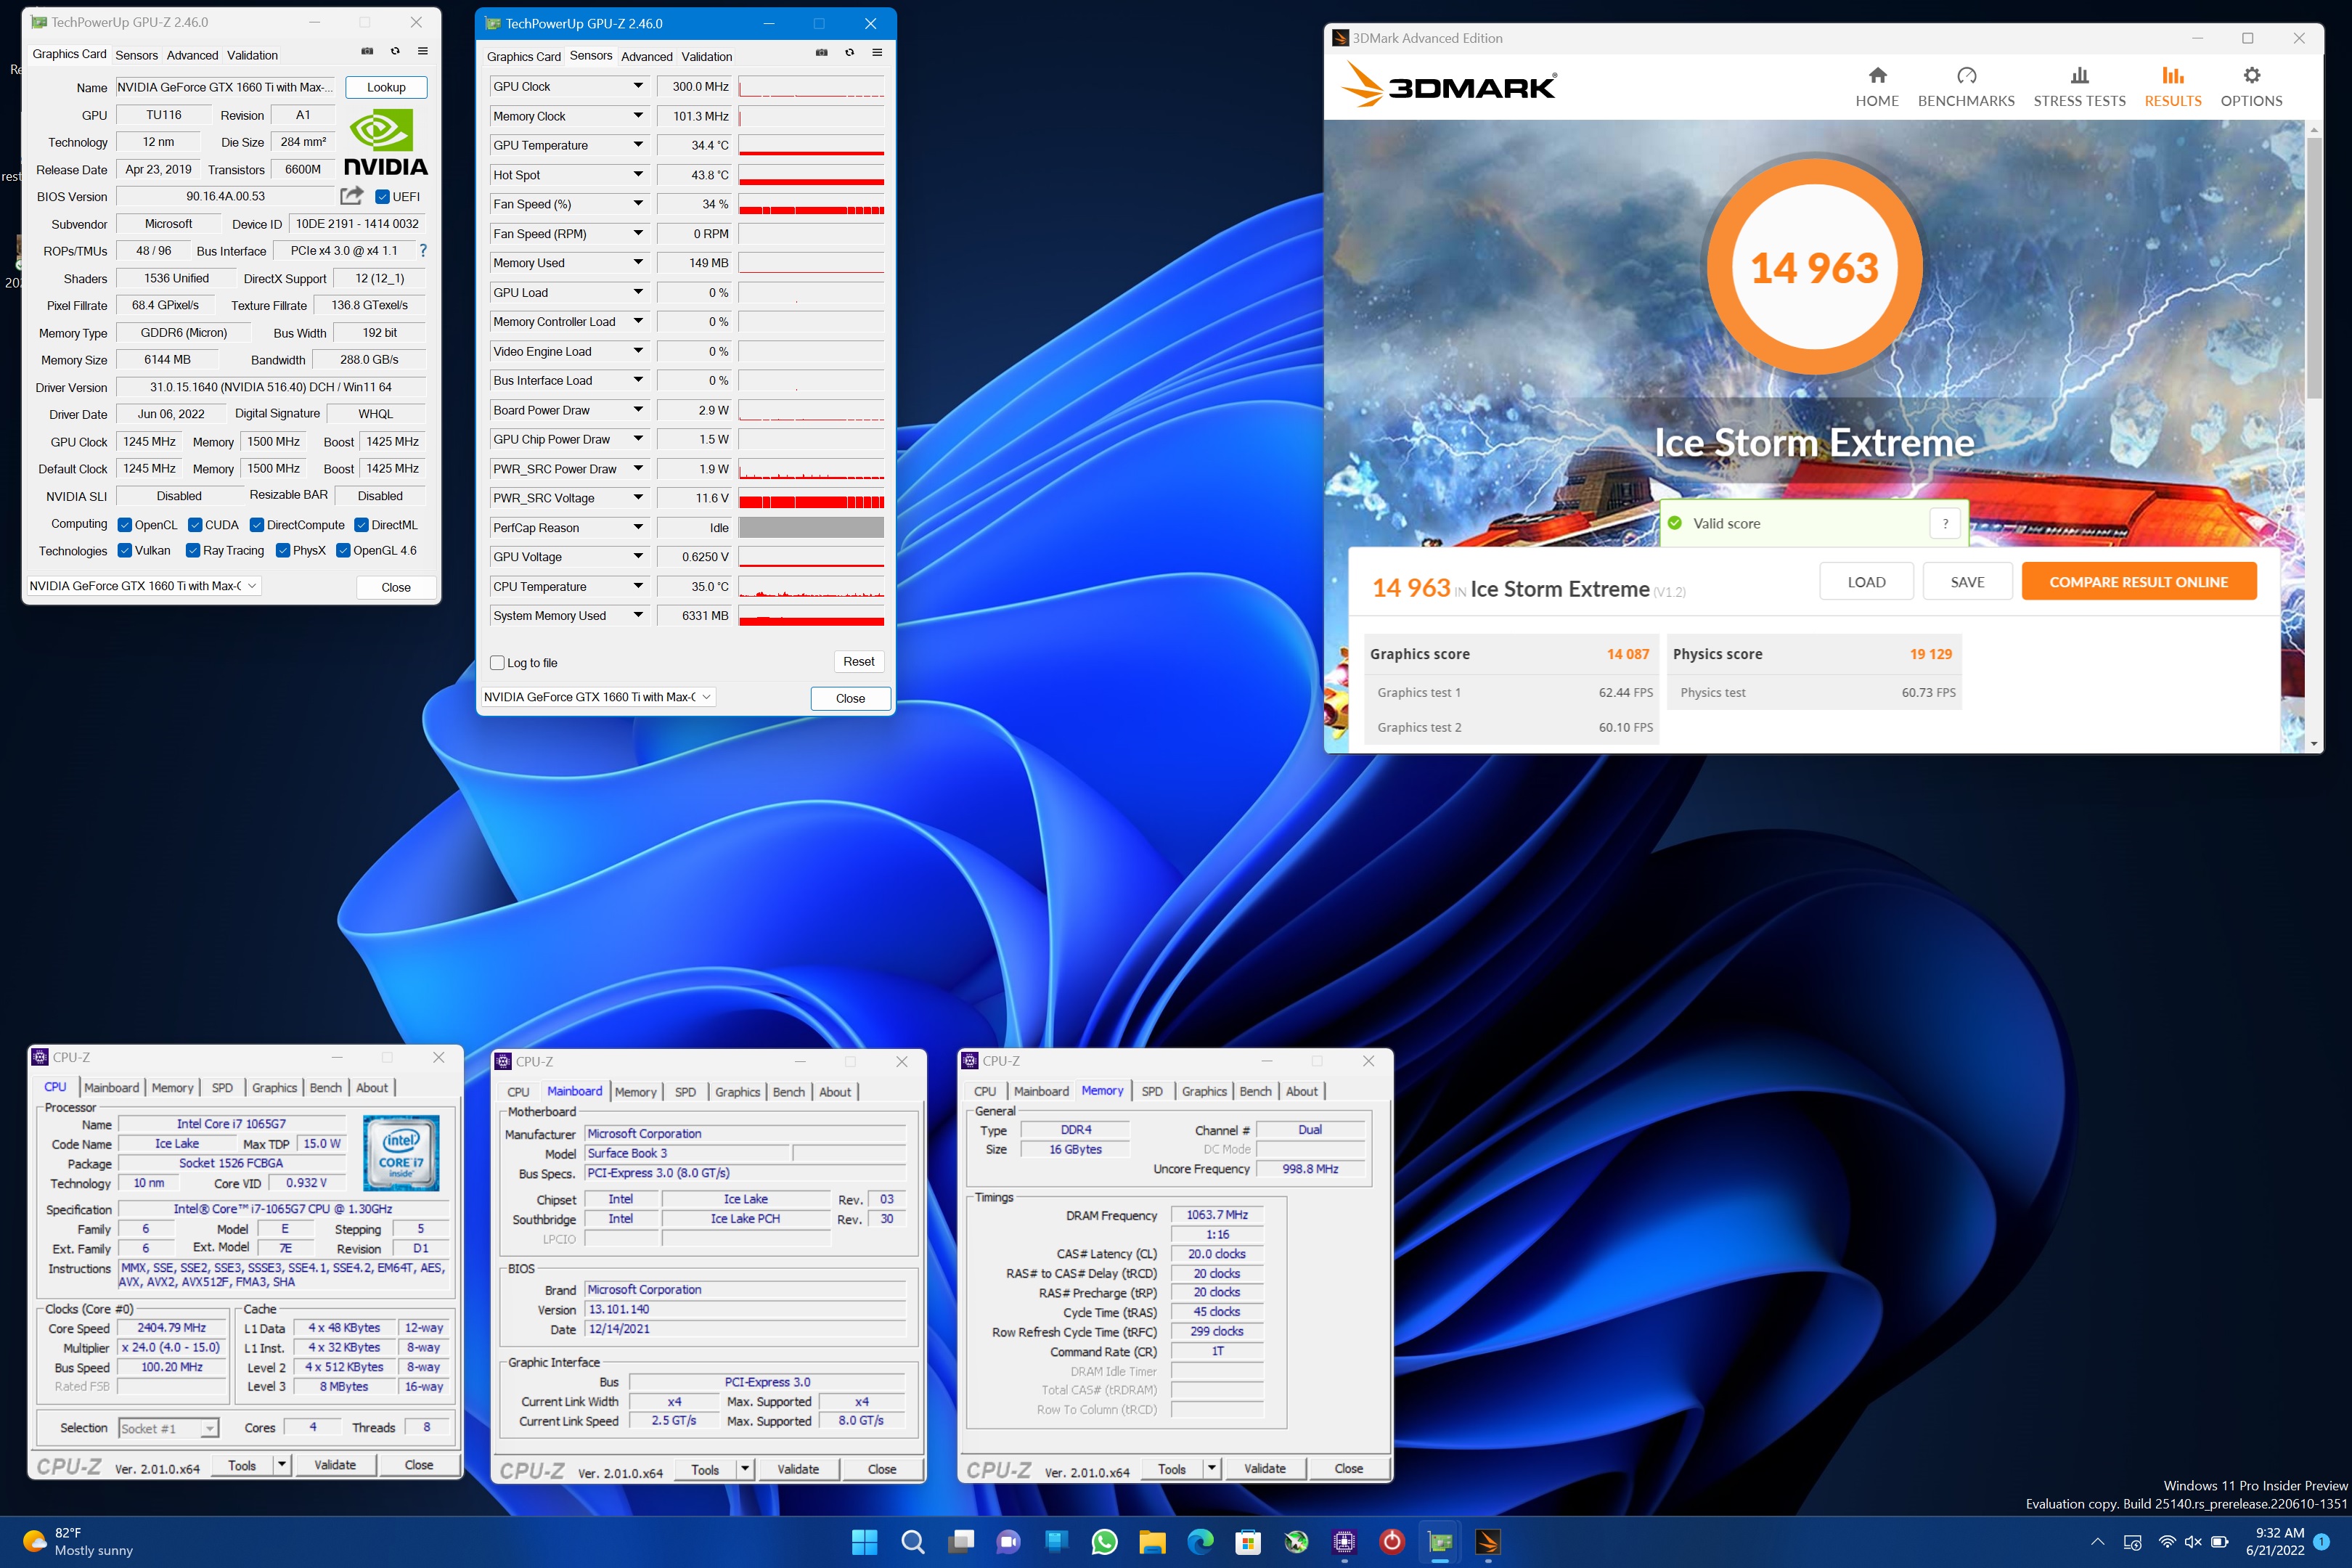This screenshot has height=1568, width=2352.
Task: Open About tab in CPU-Z Memory window
Action: tap(1301, 1091)
